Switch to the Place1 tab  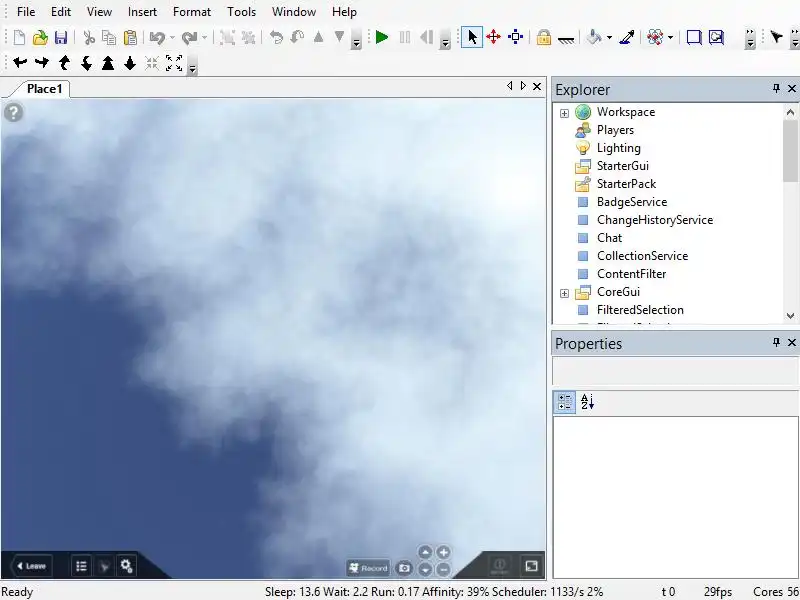44,89
